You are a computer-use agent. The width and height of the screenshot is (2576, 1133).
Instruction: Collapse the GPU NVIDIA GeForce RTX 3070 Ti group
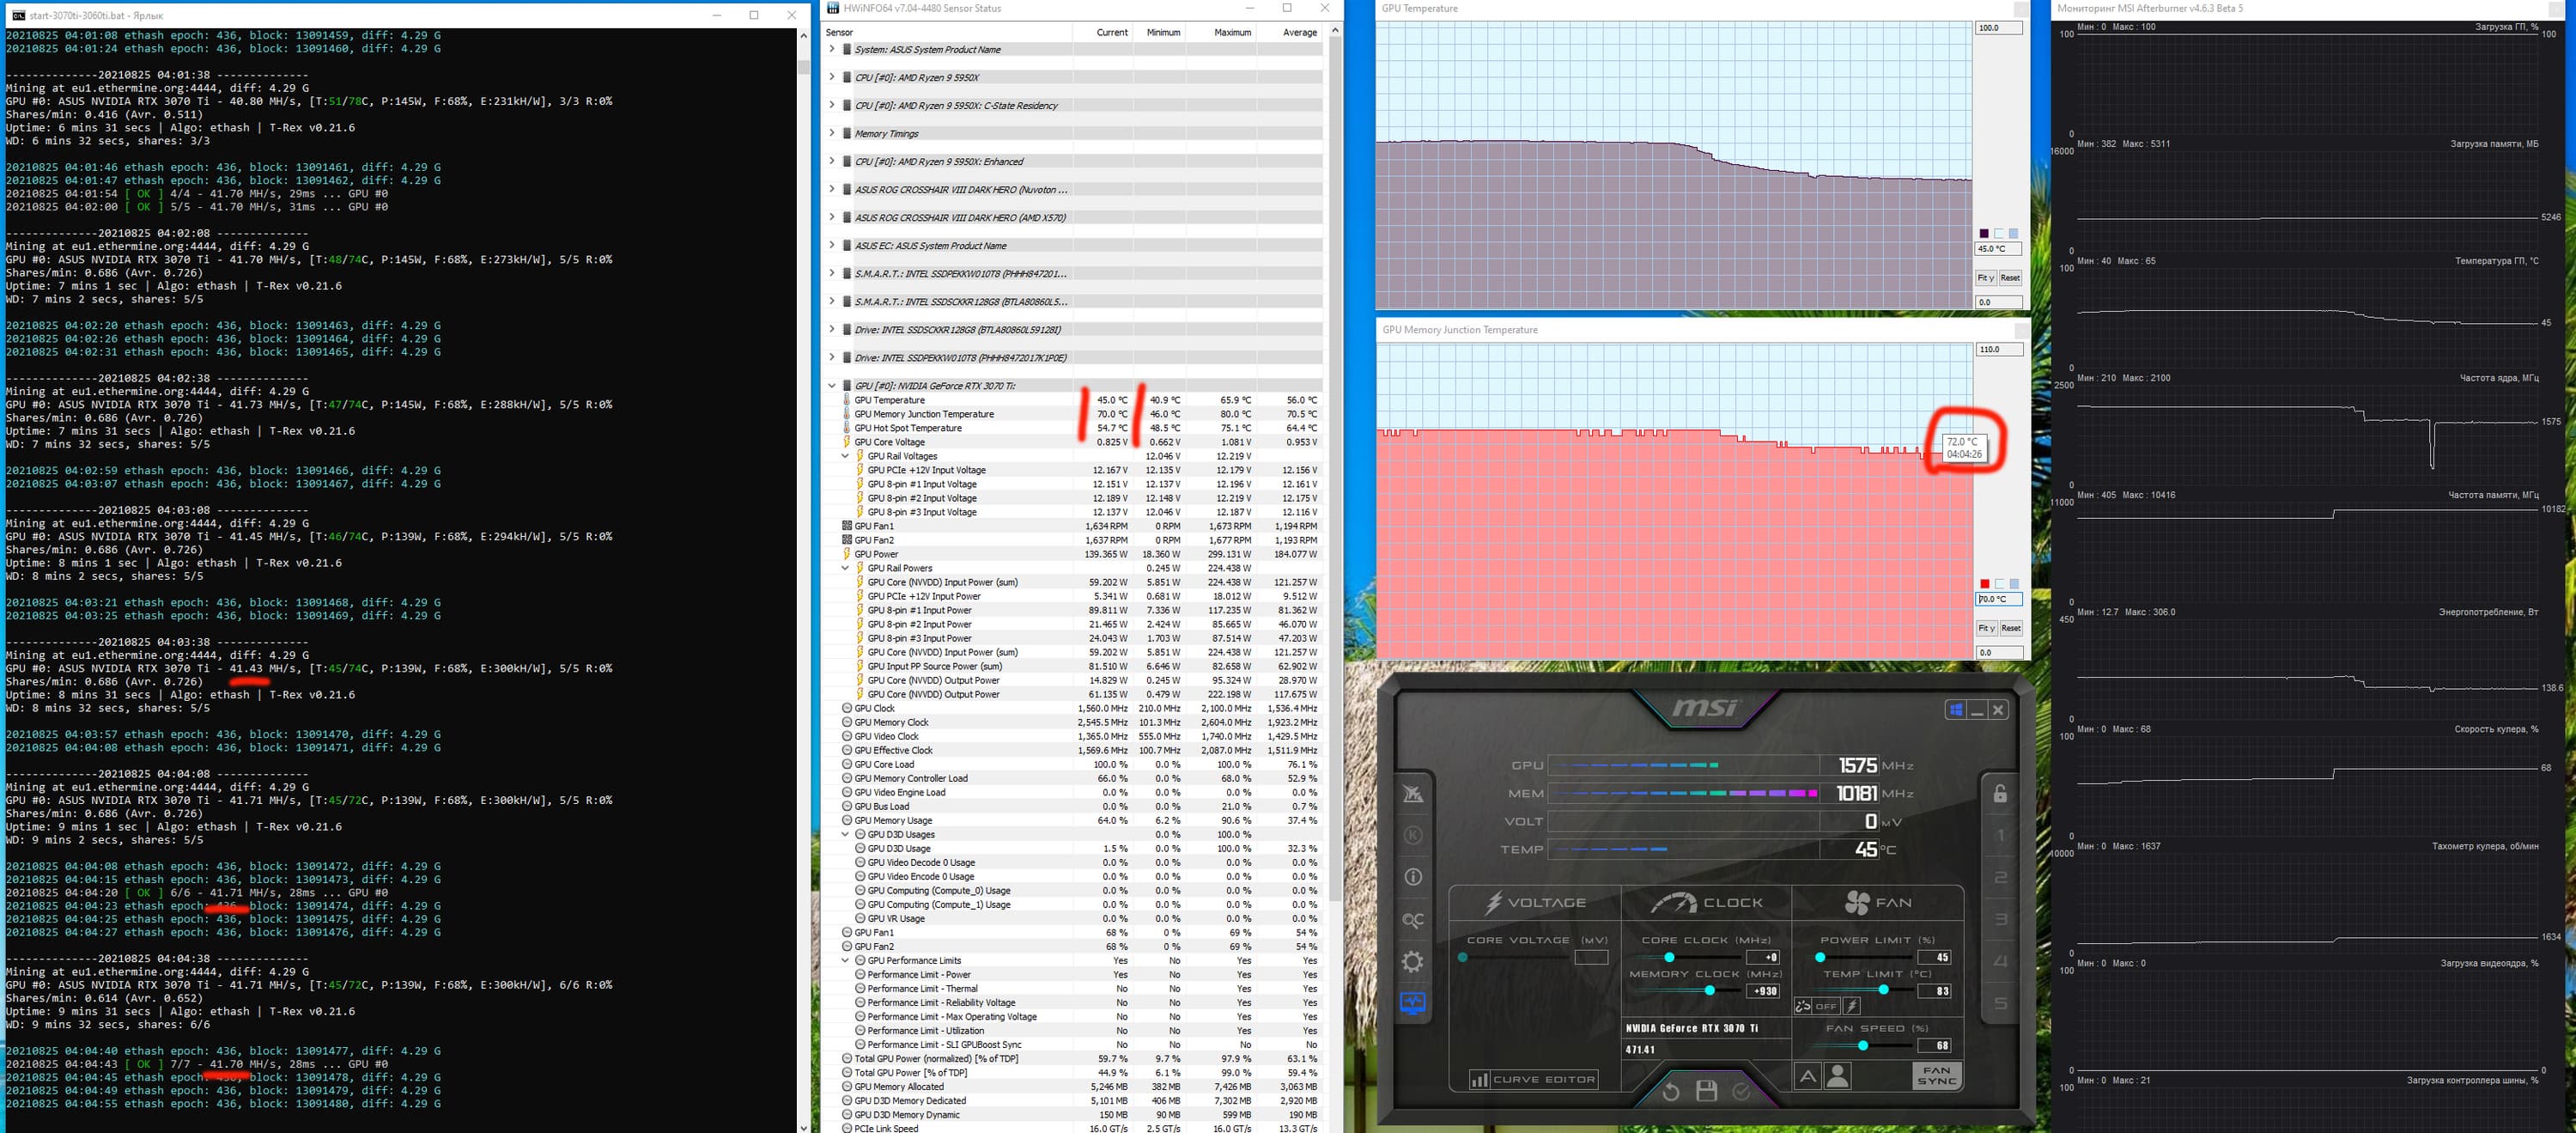[x=831, y=385]
